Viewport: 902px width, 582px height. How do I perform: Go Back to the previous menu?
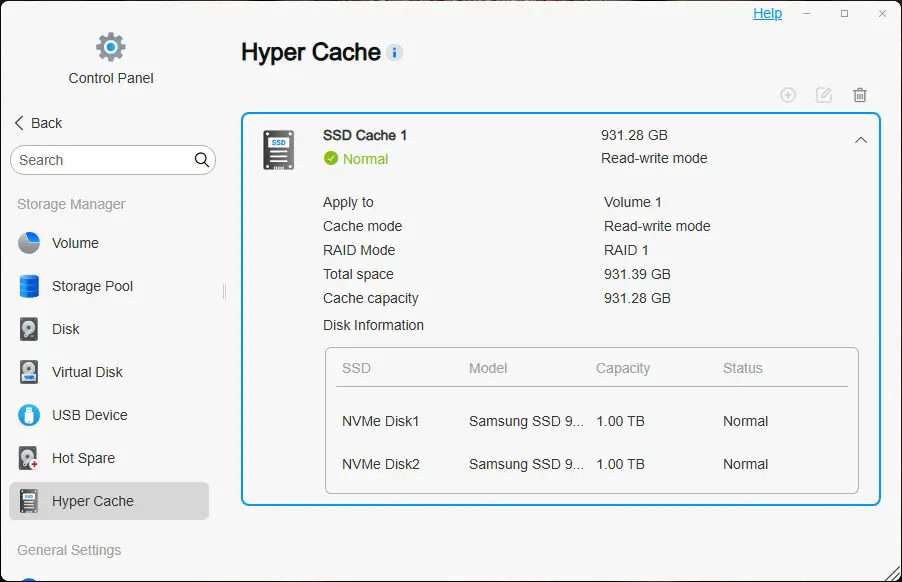pos(38,123)
